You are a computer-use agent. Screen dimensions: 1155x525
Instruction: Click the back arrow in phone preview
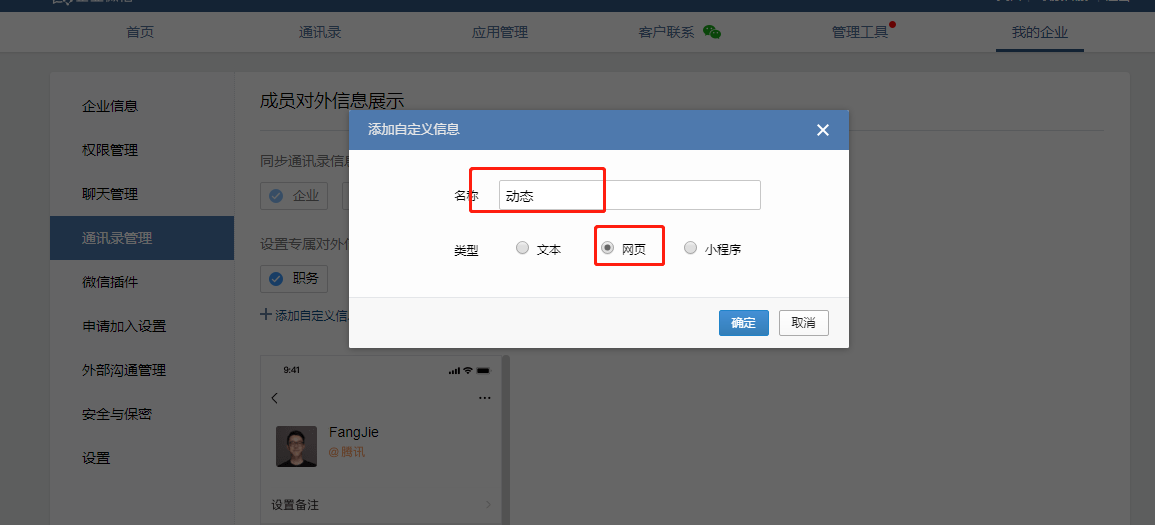click(275, 398)
